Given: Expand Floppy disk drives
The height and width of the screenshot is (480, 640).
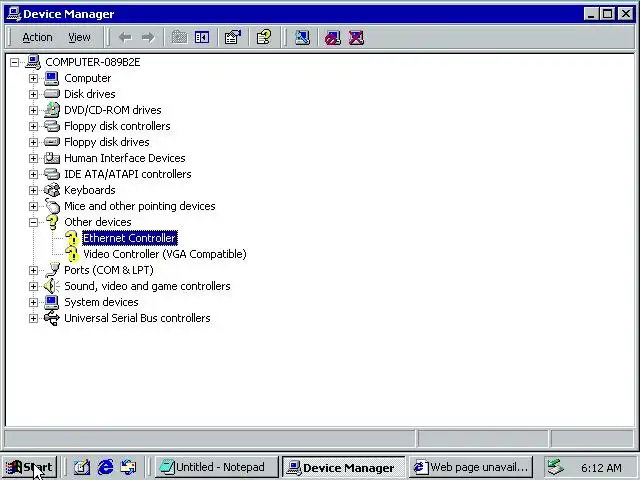Looking at the screenshot, I should click(33, 142).
